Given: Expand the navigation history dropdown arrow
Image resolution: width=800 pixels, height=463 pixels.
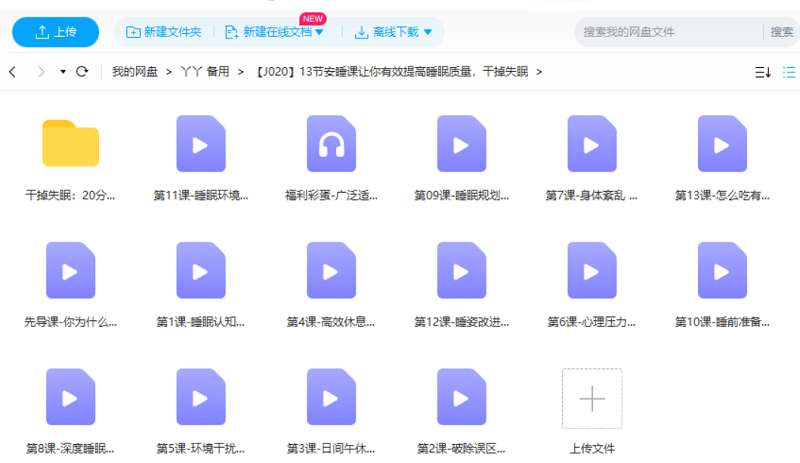Looking at the screenshot, I should [62, 72].
